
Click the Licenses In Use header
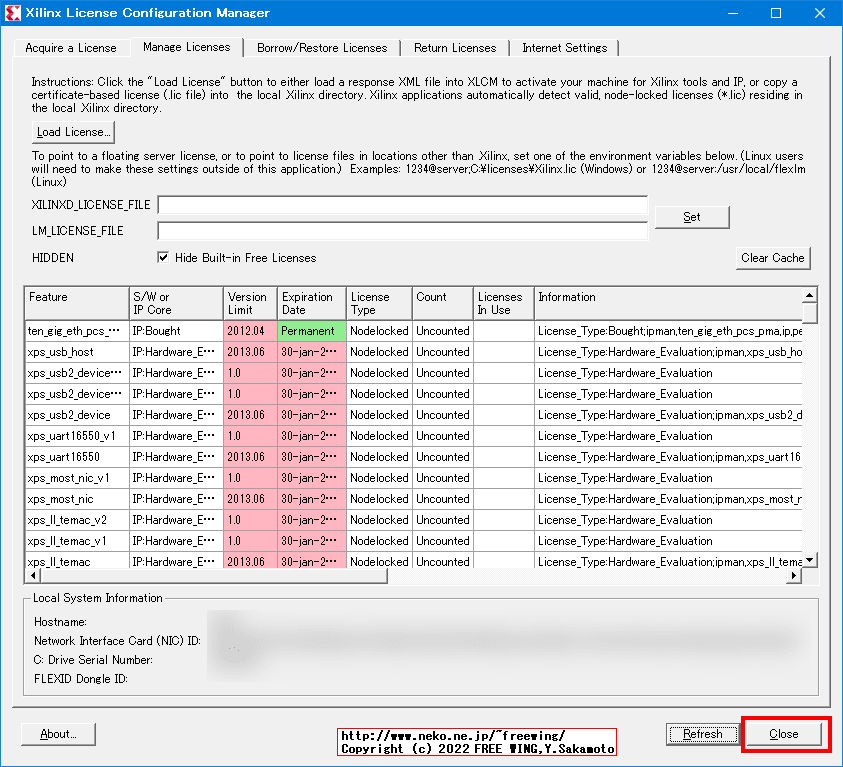(504, 303)
